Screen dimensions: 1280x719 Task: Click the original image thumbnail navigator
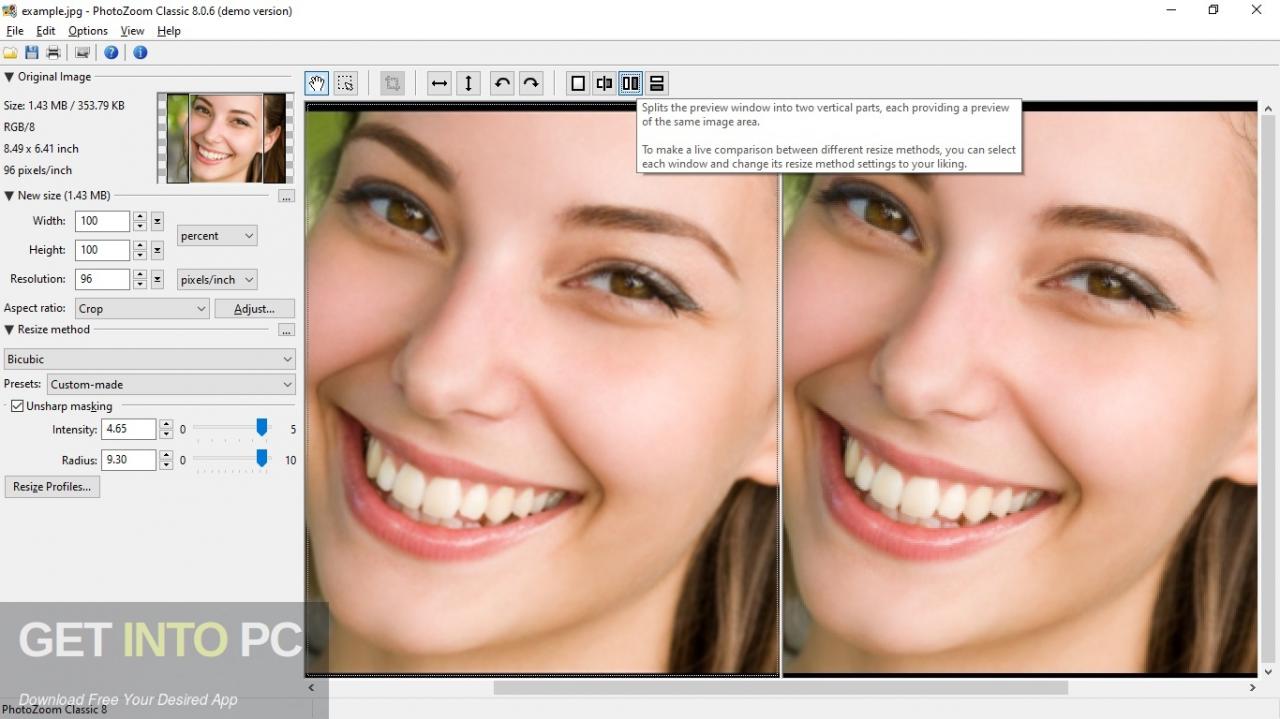click(225, 138)
